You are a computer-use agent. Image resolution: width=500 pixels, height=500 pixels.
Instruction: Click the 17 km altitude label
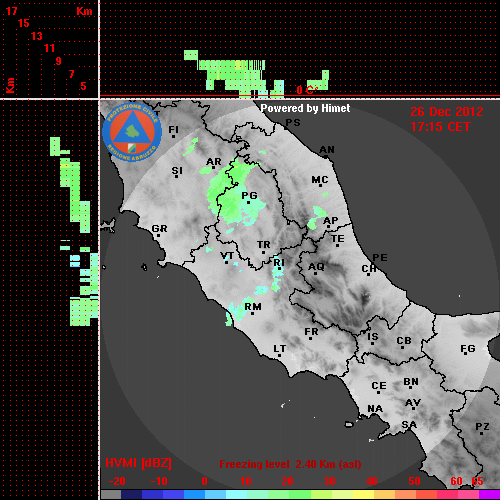coord(11,11)
